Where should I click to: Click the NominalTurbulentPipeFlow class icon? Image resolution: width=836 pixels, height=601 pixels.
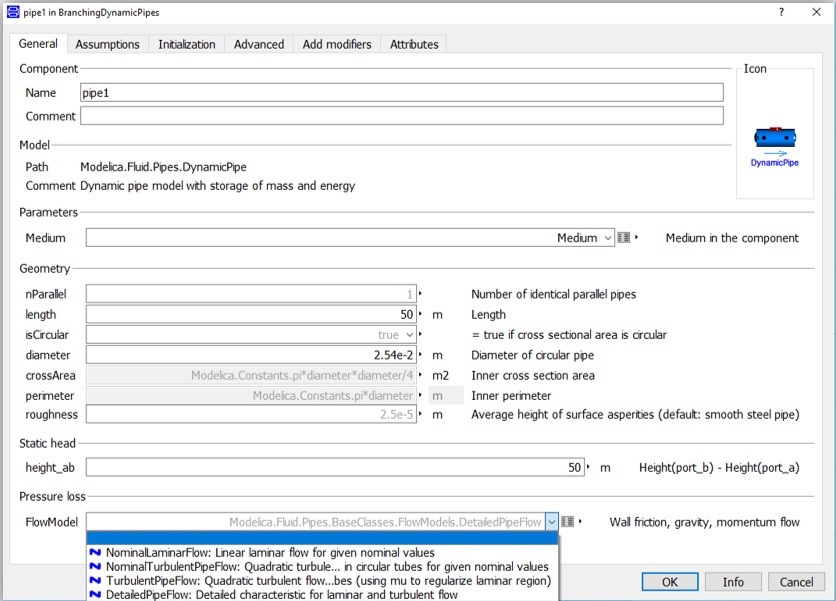coord(95,566)
